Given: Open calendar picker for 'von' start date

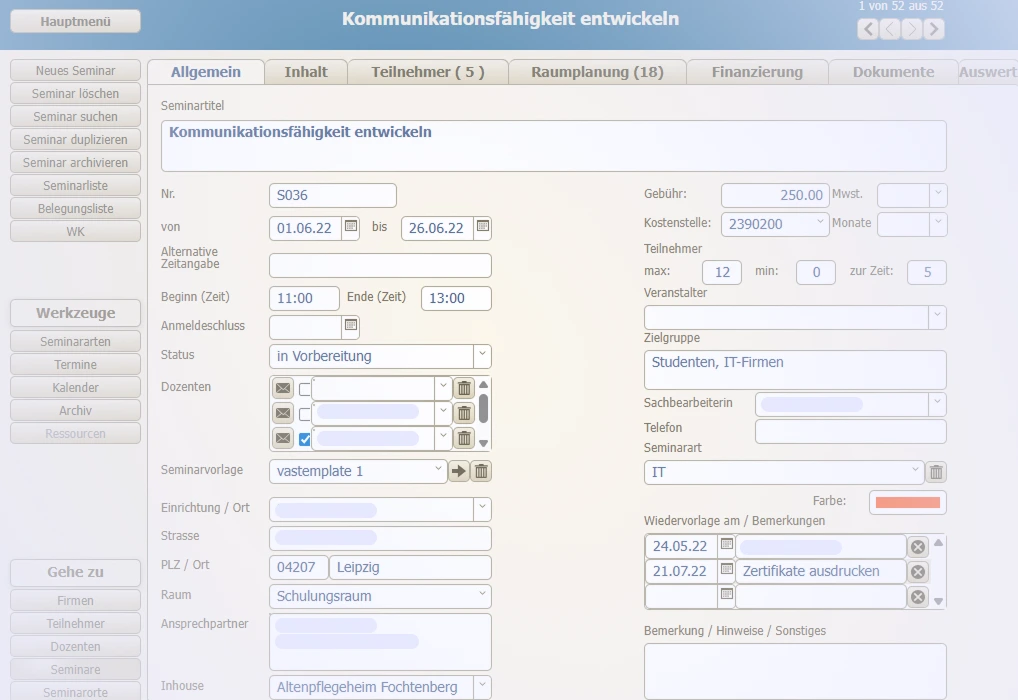Looking at the screenshot, I should [x=351, y=227].
